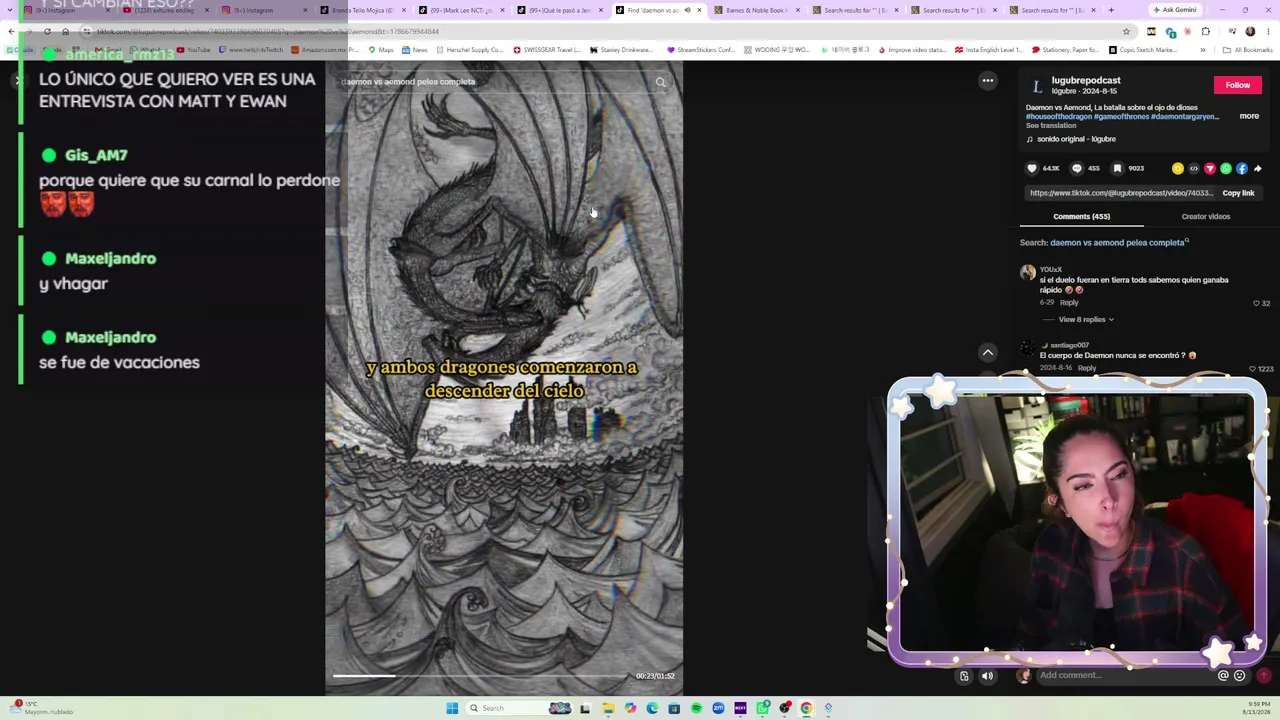Insert a mention with the @ icon

coord(1223,676)
